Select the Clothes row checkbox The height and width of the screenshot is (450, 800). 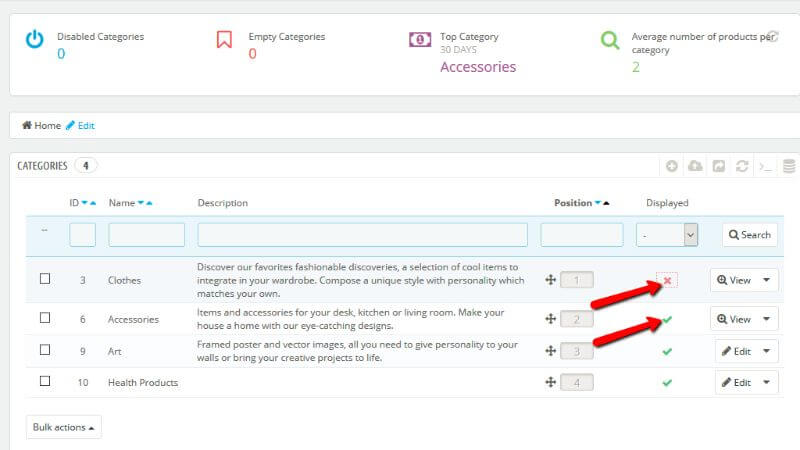coord(45,279)
